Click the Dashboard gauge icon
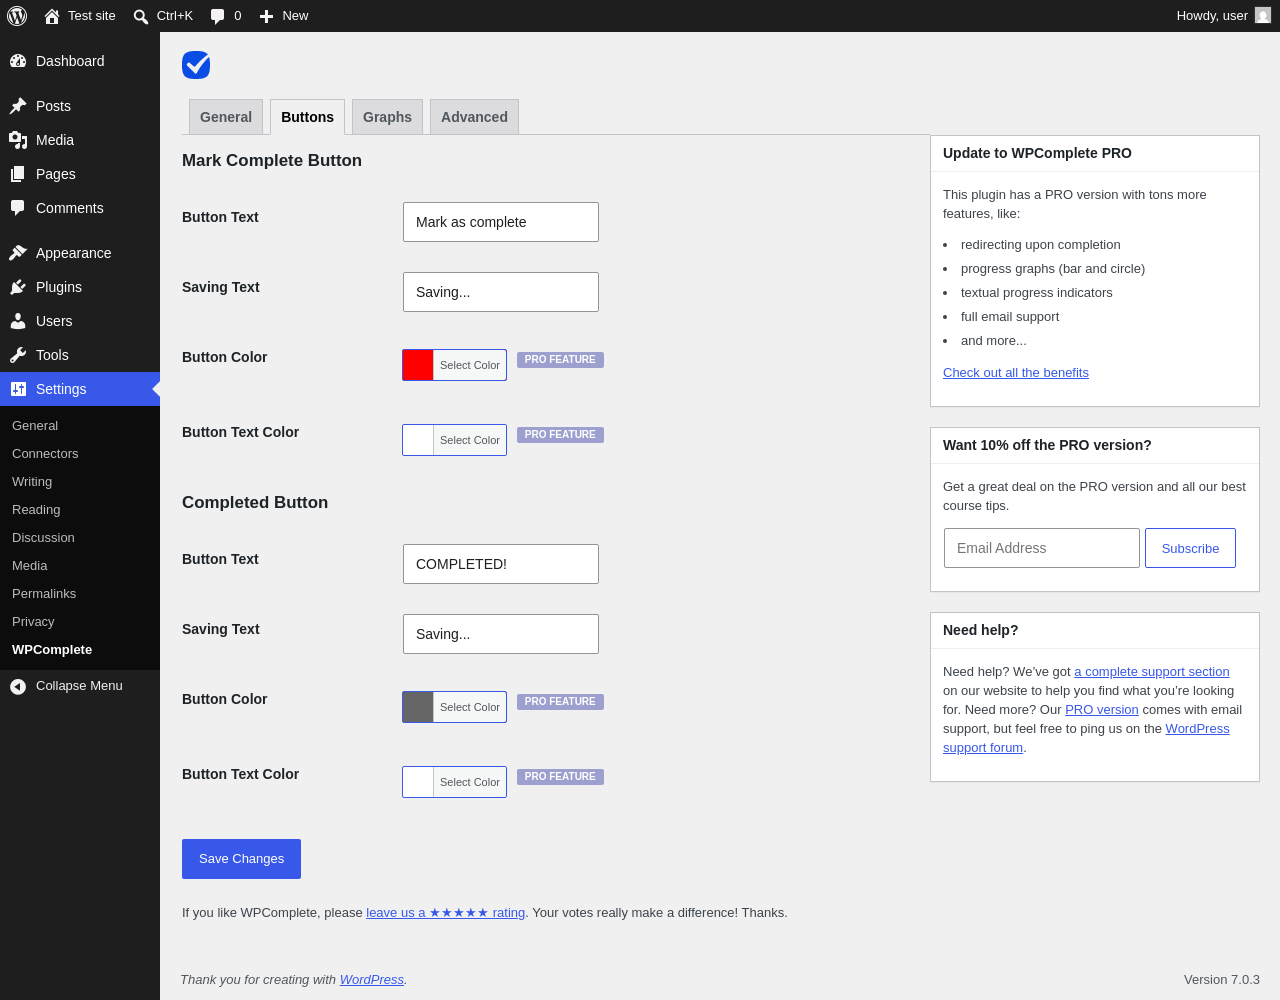Viewport: 1280px width, 1000px height. pos(18,61)
